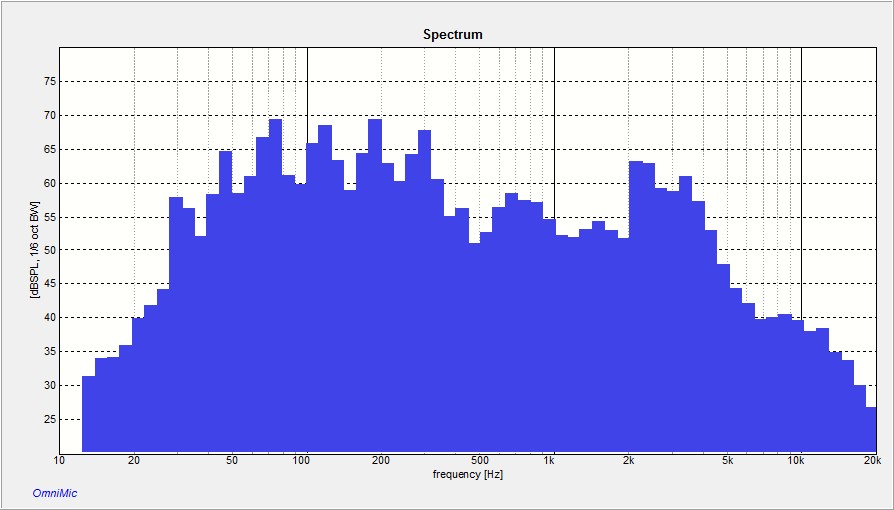This screenshot has width=894, height=510.
Task: Click the 65 dB y-axis tick label
Action: pyautogui.click(x=48, y=150)
